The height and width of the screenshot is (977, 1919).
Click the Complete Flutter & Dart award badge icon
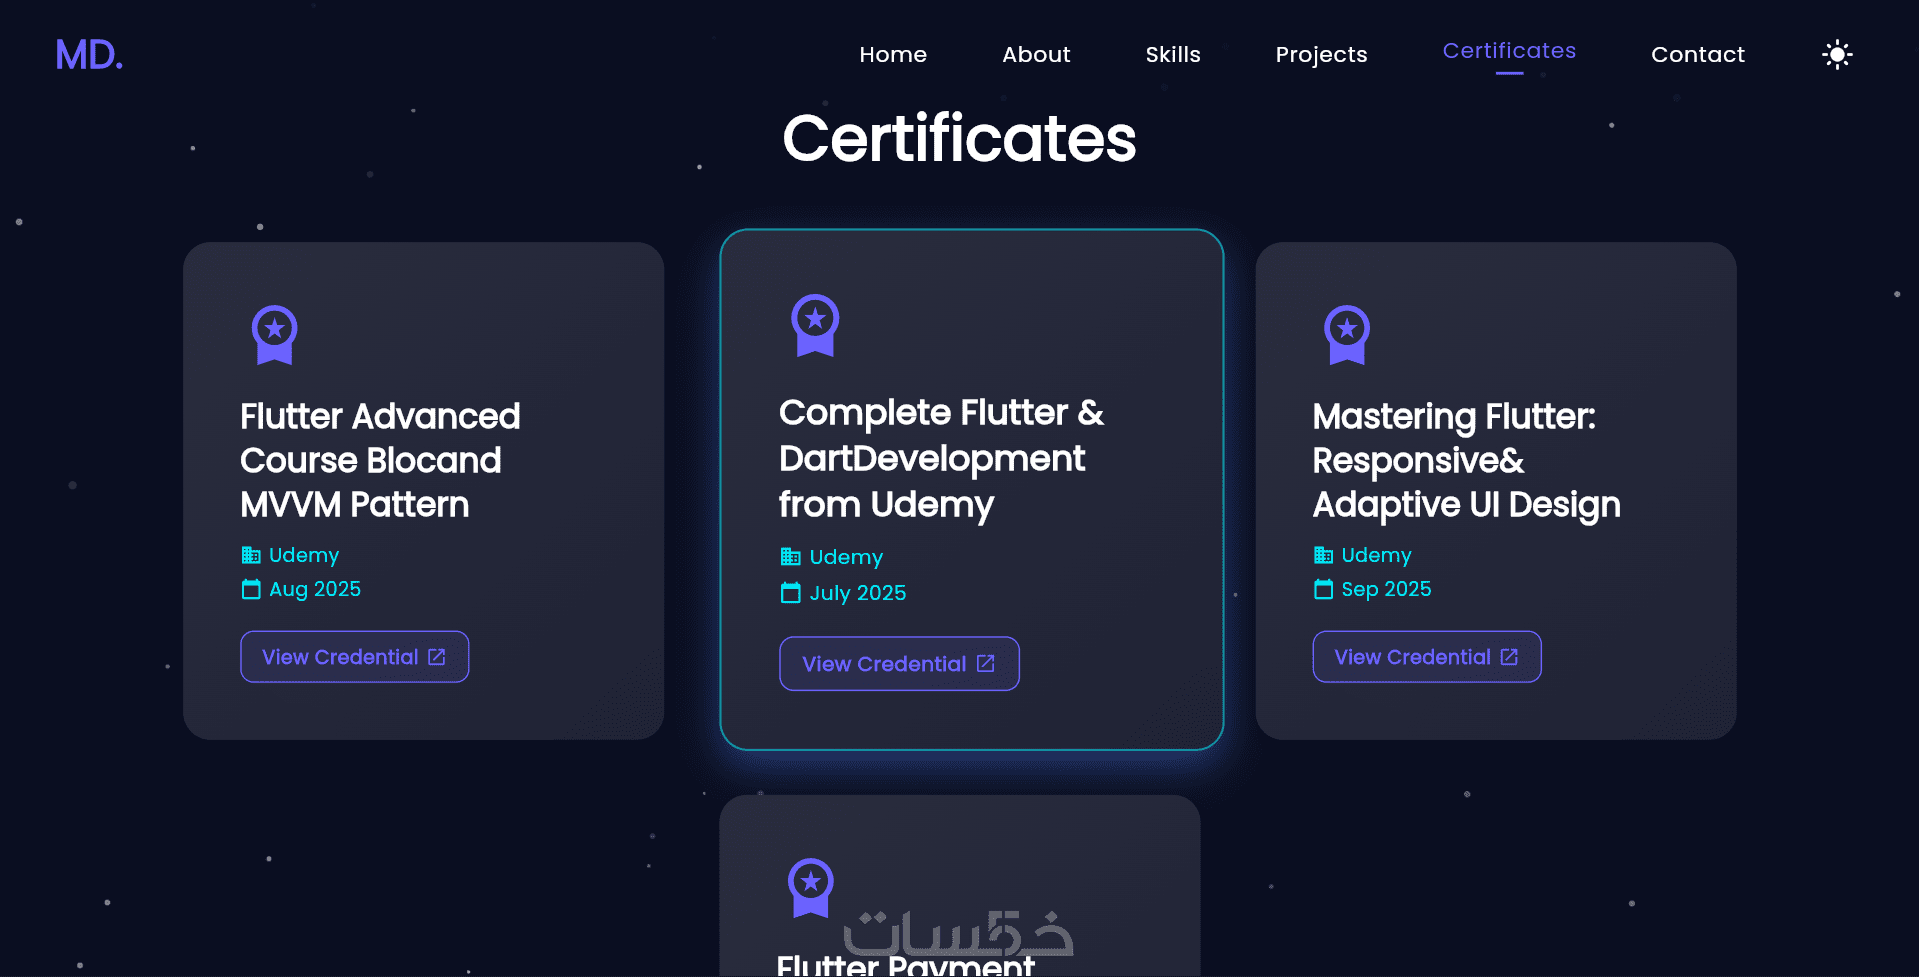click(815, 325)
